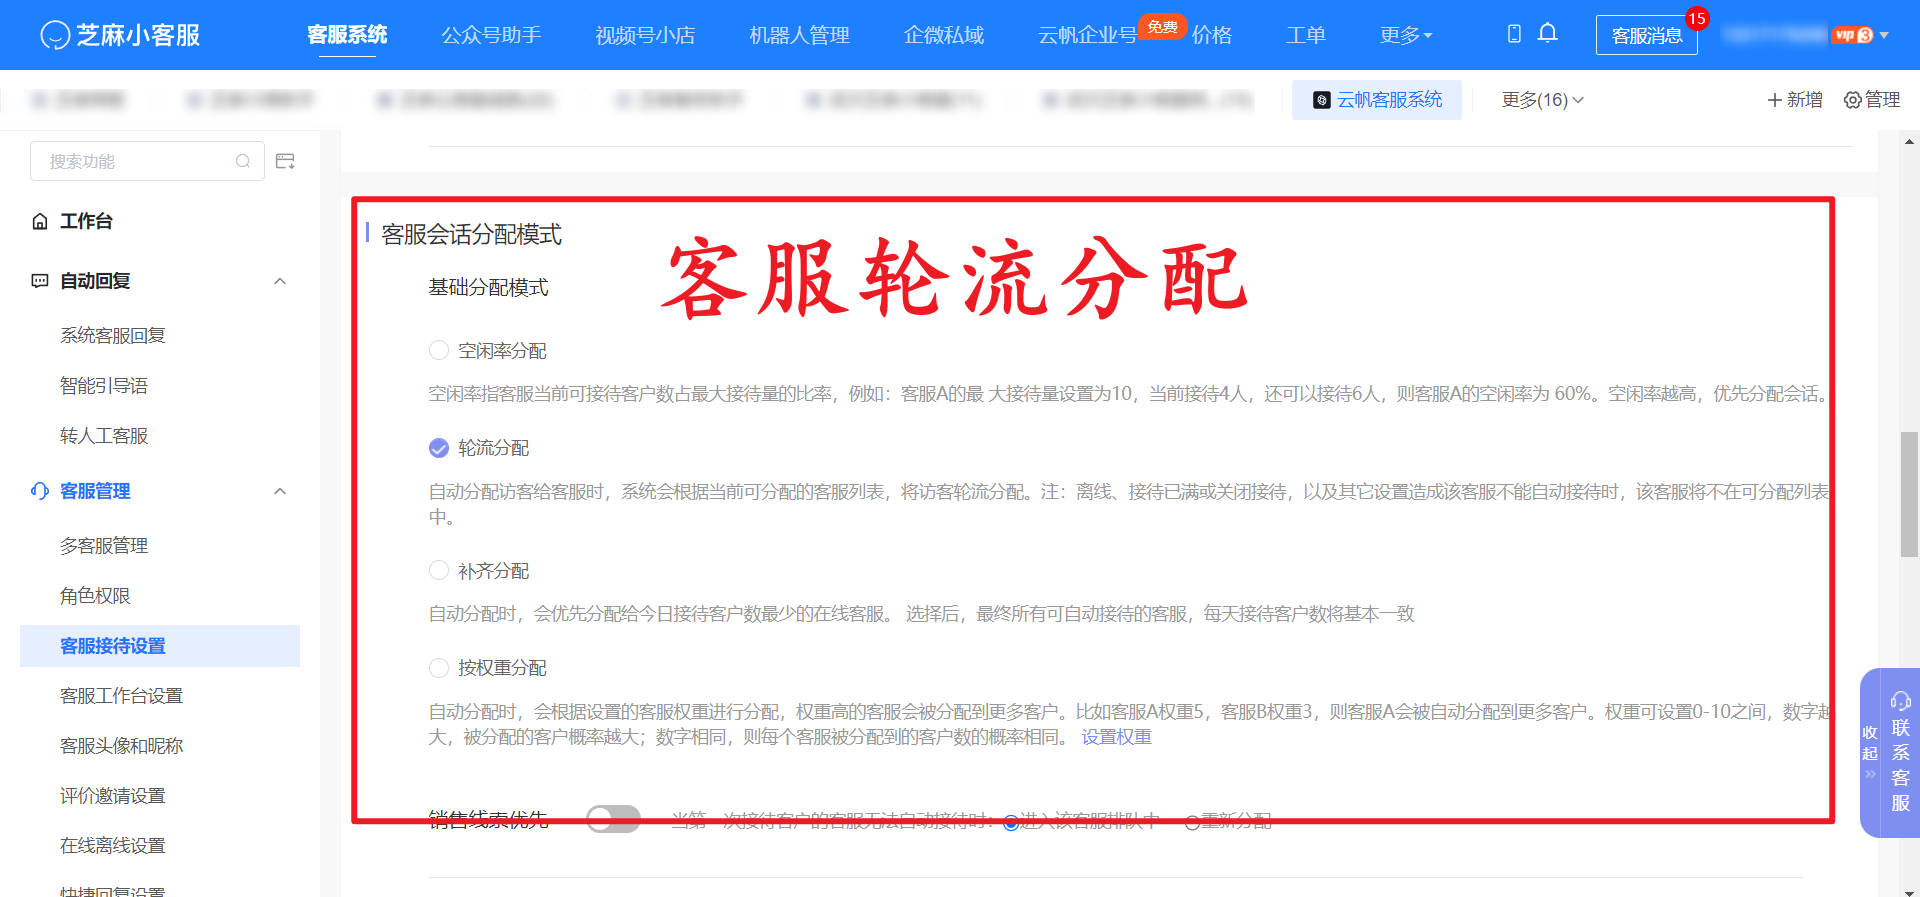Select the 补齐分配 radio button
This screenshot has height=897, width=1920.
click(439, 570)
